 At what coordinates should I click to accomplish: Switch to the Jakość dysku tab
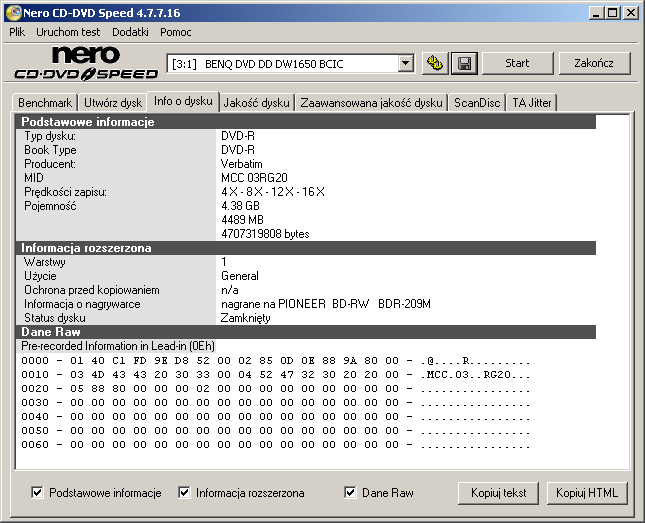pyautogui.click(x=256, y=102)
